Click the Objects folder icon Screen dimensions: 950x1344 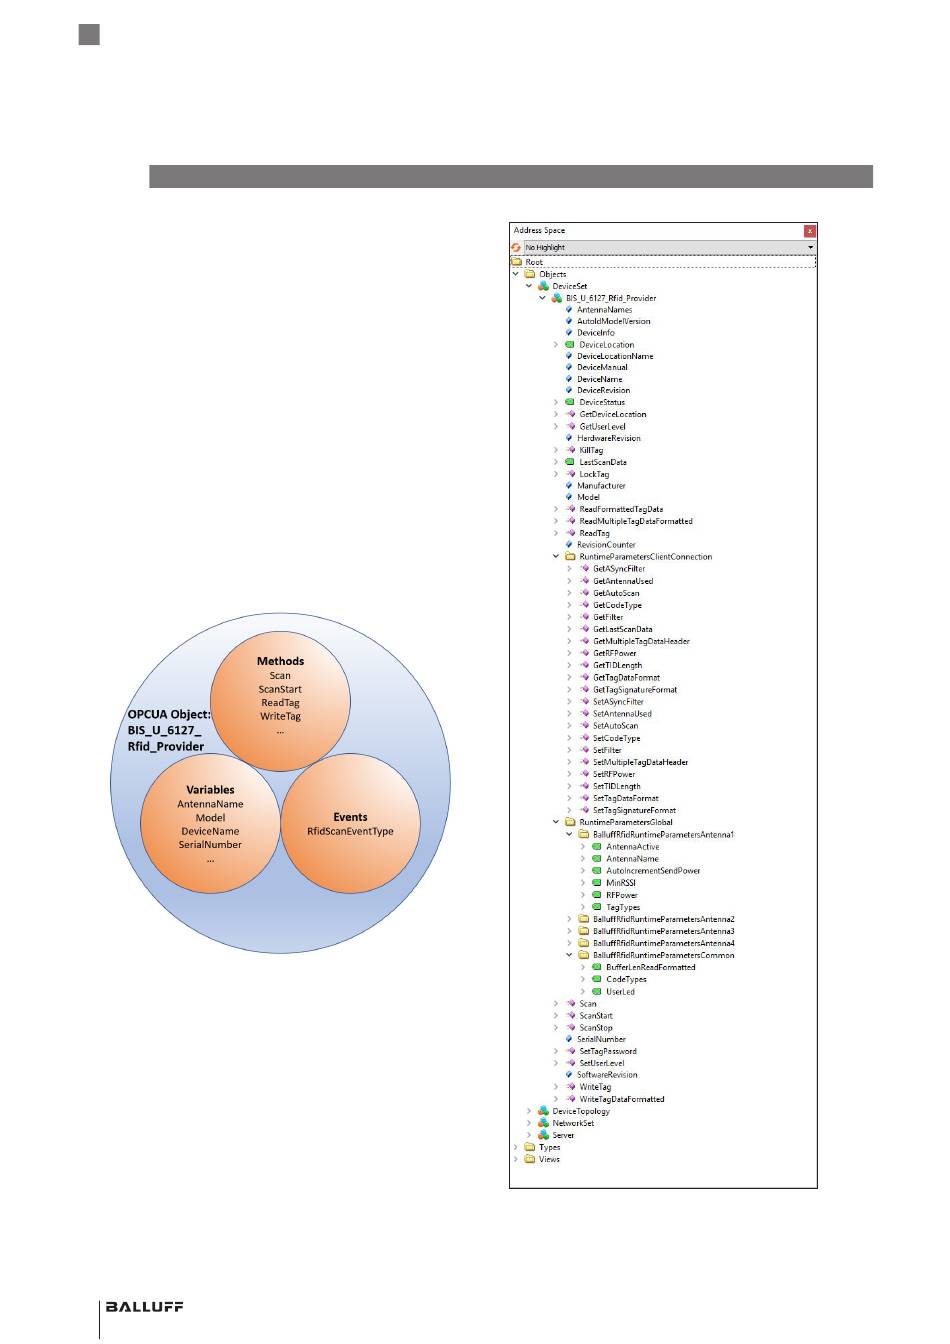(x=530, y=274)
